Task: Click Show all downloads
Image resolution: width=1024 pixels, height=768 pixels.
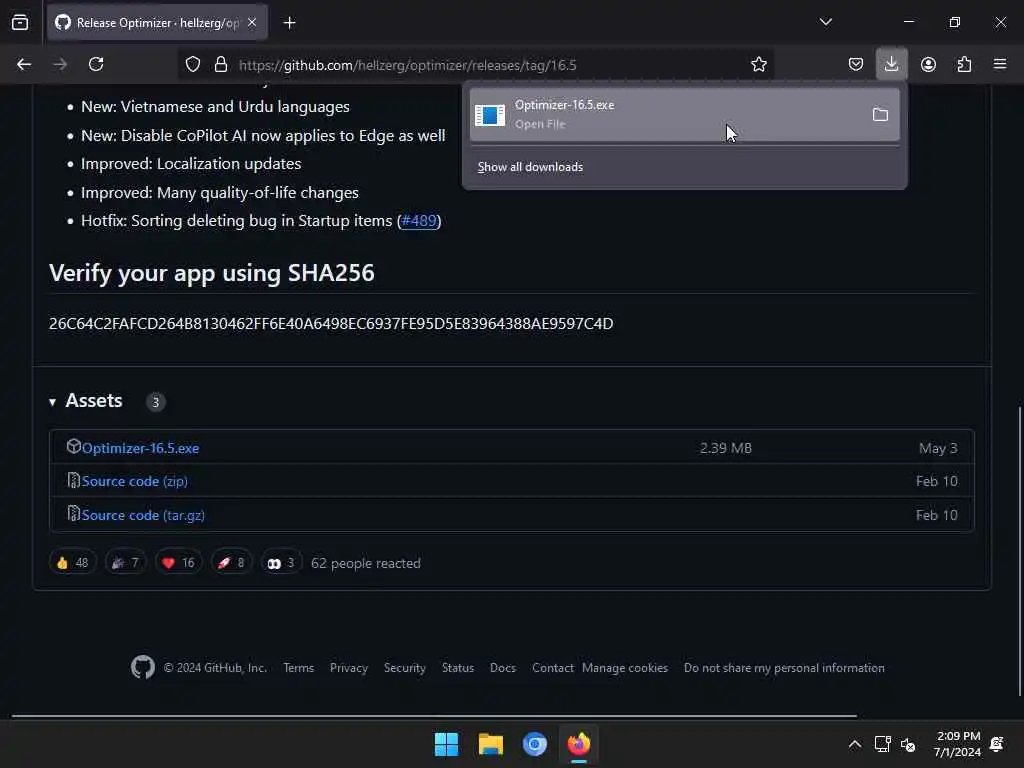Action: coord(530,167)
